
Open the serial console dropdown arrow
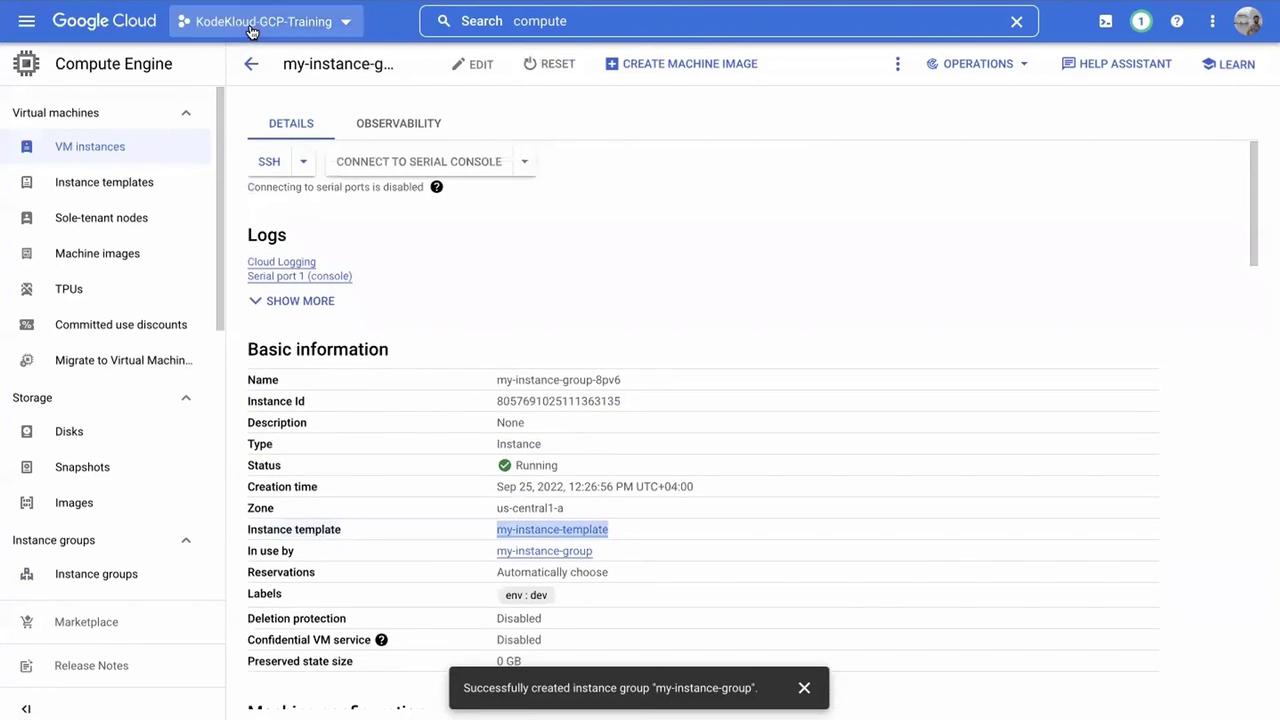[x=524, y=162]
